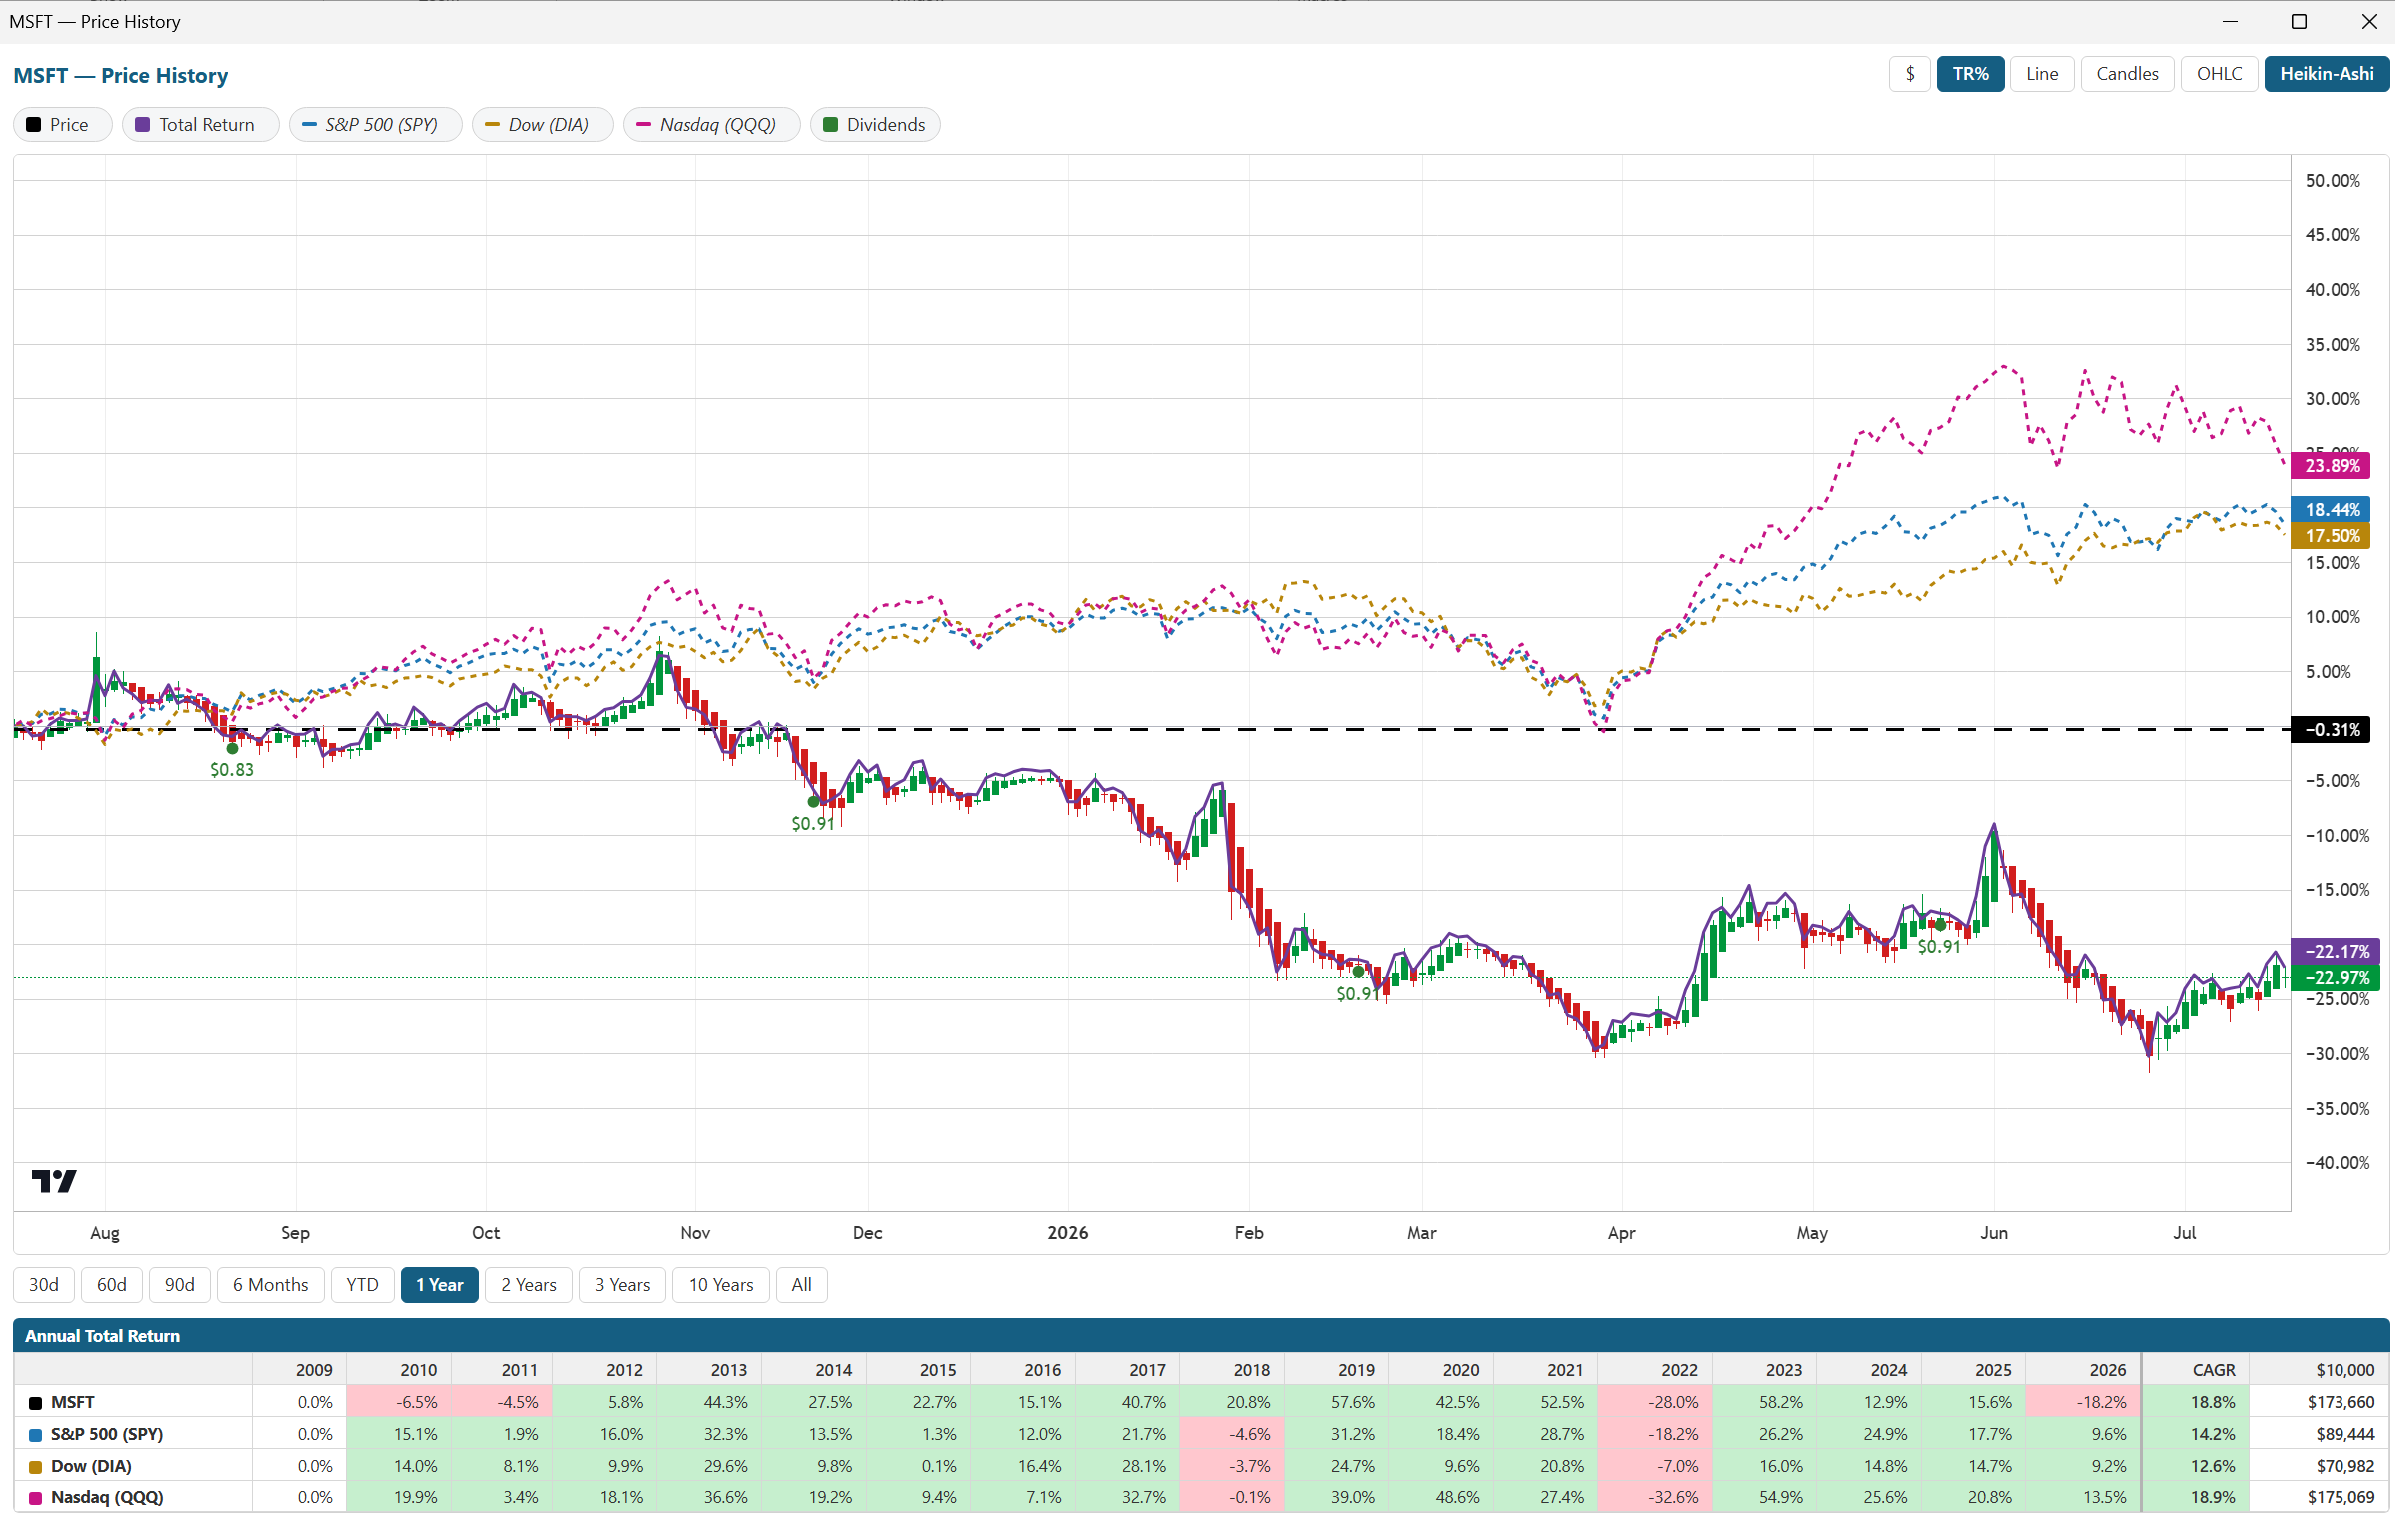The image size is (2395, 1519).
Task: Choose the YTD time range
Action: (362, 1284)
